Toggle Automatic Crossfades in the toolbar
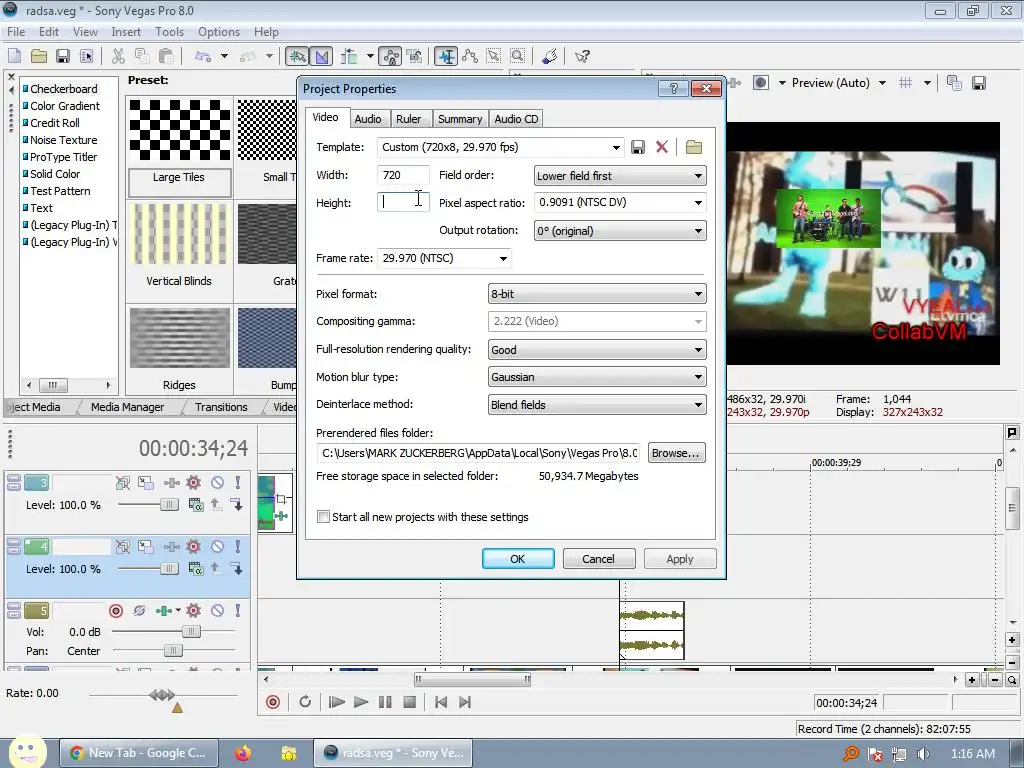Viewport: 1024px width, 768px height. coord(321,56)
